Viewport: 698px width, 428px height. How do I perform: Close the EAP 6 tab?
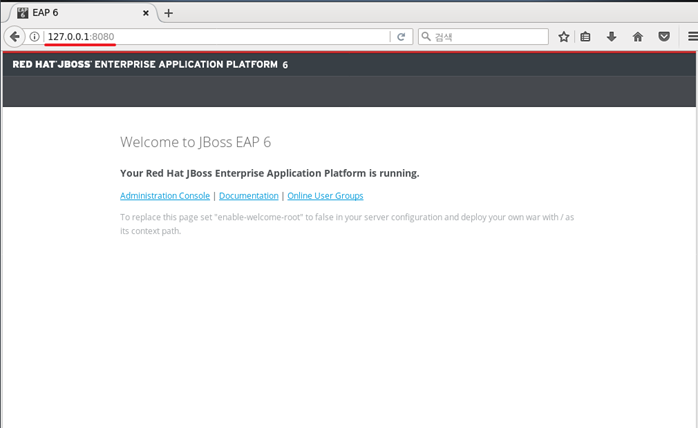(x=146, y=13)
